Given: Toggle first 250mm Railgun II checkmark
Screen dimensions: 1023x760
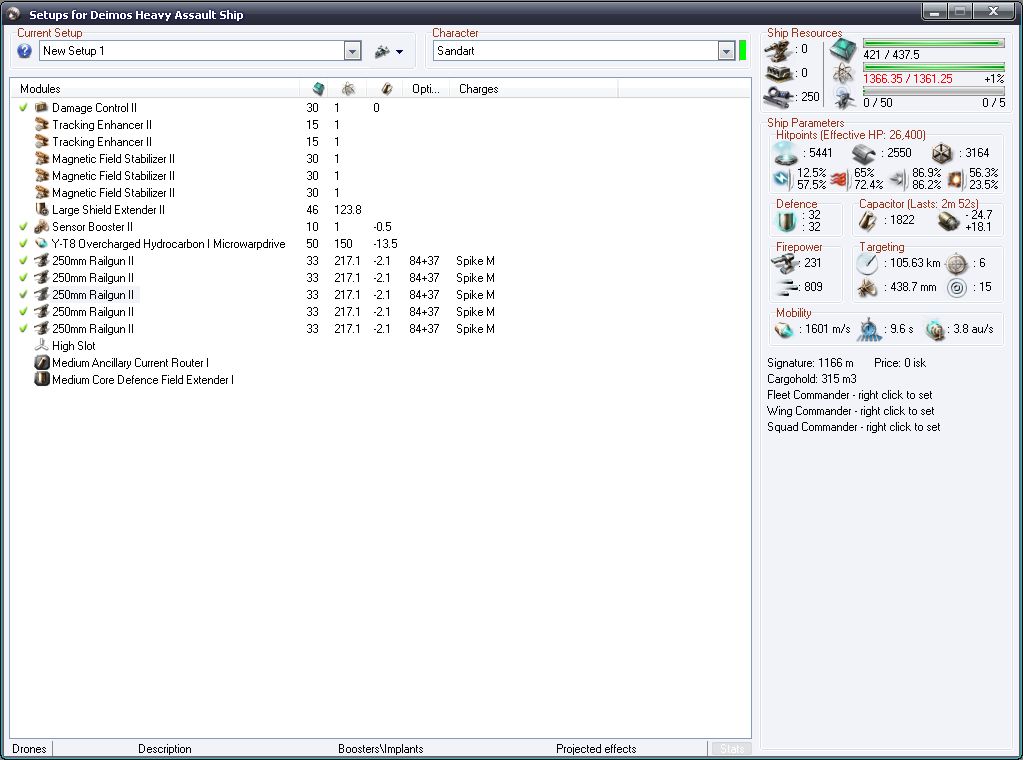Looking at the screenshot, I should pyautogui.click(x=23, y=260).
